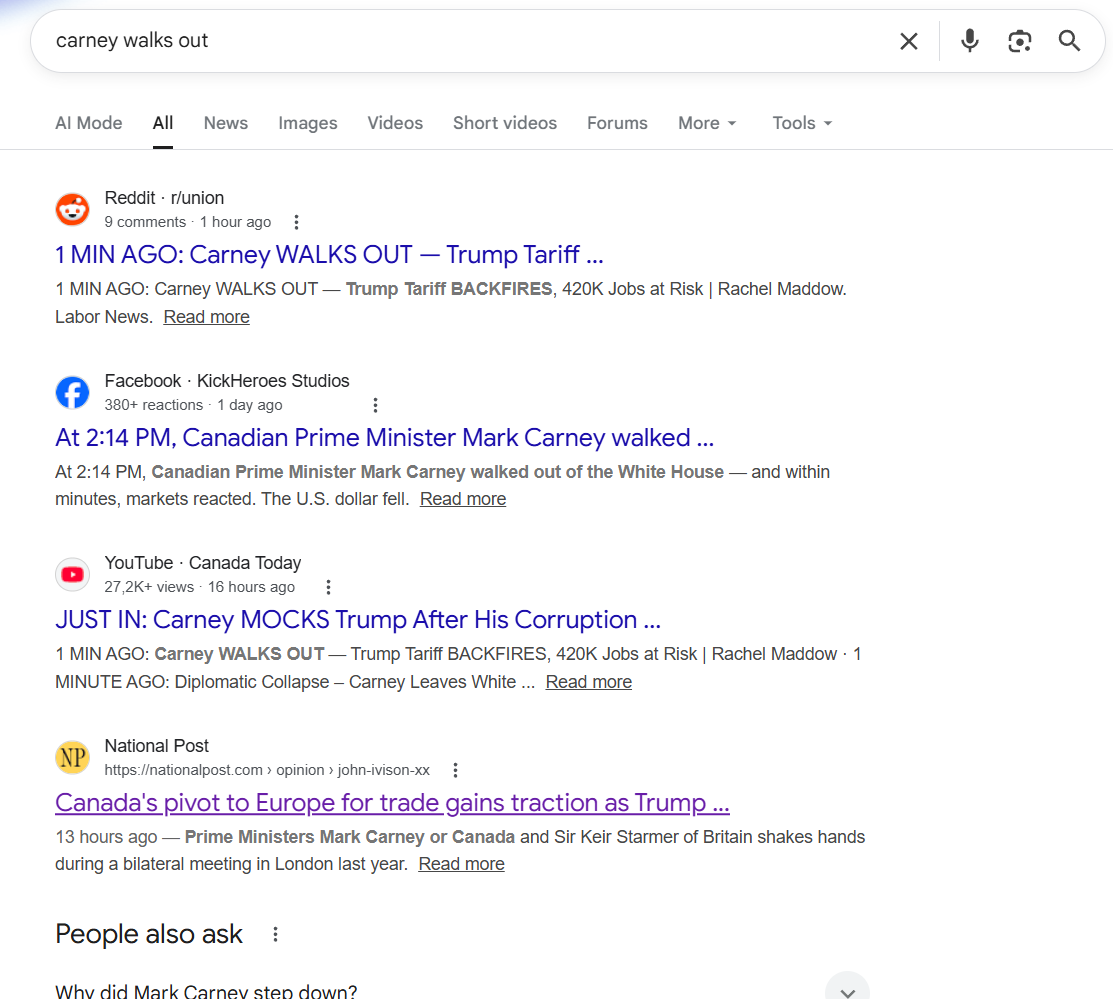Image resolution: width=1113 pixels, height=999 pixels.
Task: Click into the search text field
Action: coord(450,41)
